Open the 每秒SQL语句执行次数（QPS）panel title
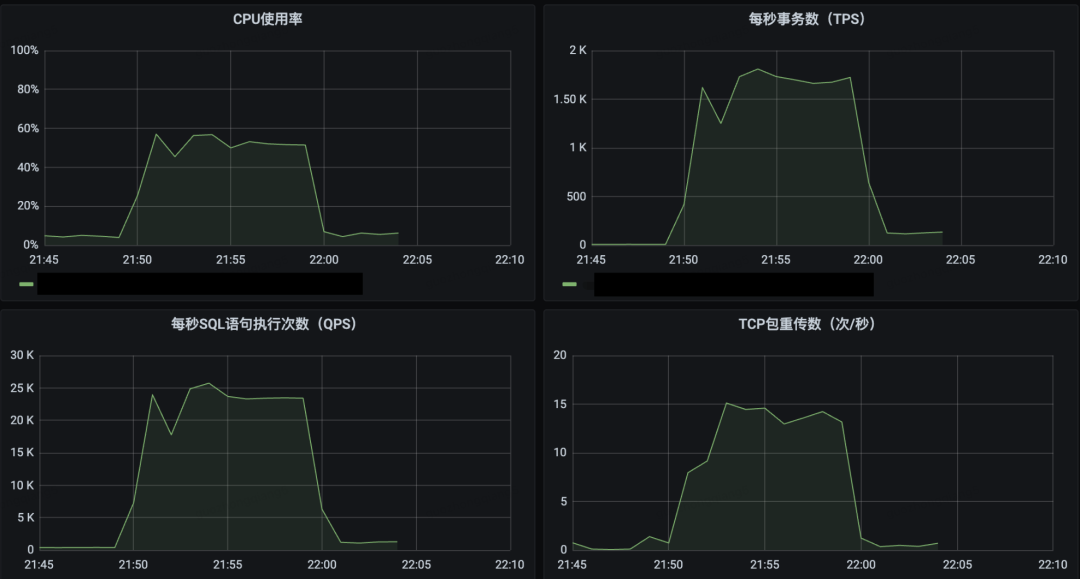This screenshot has height=579, width=1080. [x=264, y=324]
